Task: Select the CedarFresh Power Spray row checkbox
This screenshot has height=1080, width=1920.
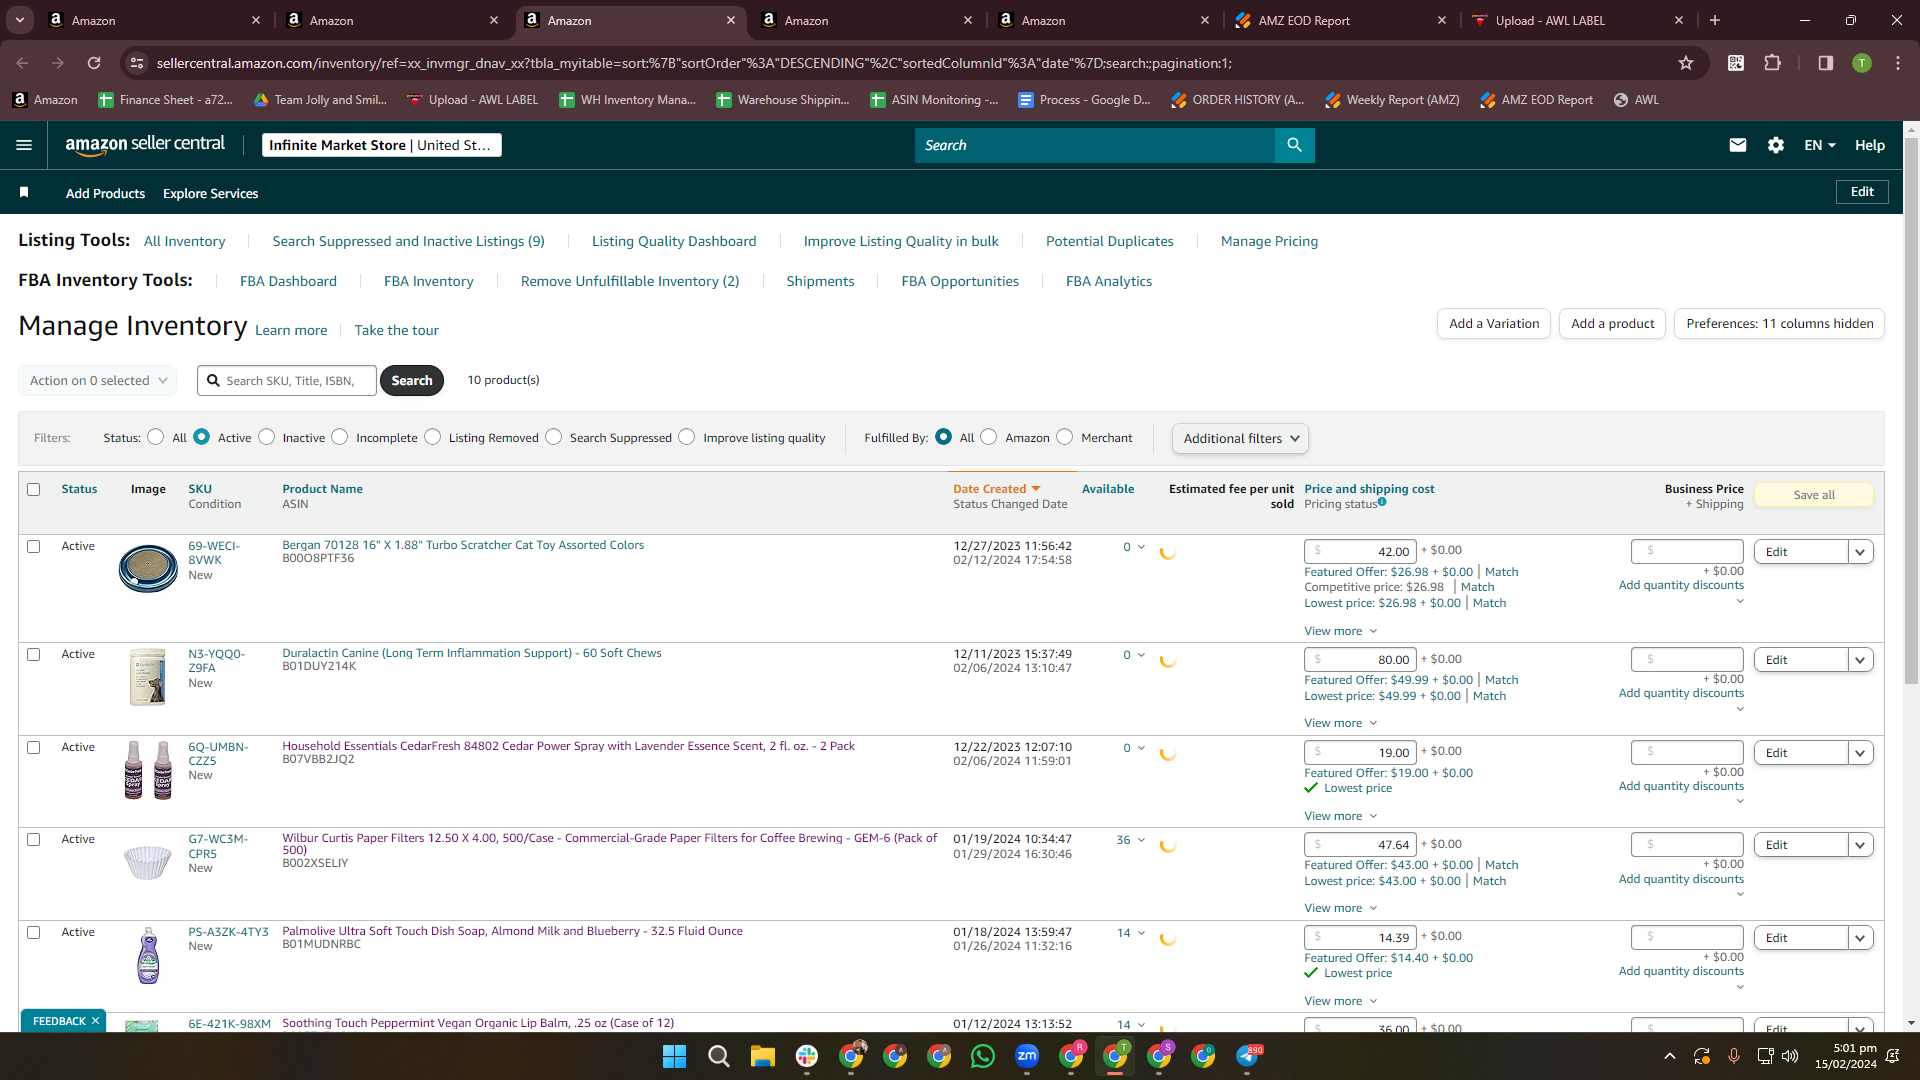Action: click(34, 748)
